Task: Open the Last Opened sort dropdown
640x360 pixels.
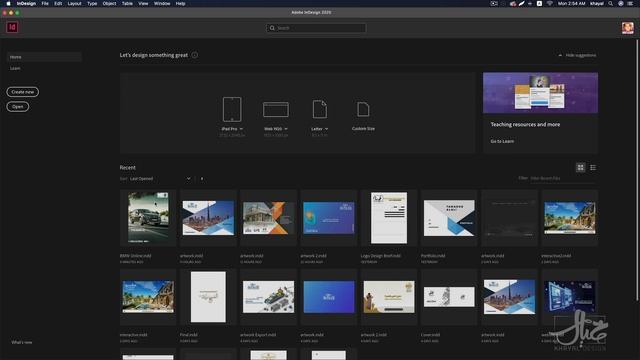Action: coord(160,179)
